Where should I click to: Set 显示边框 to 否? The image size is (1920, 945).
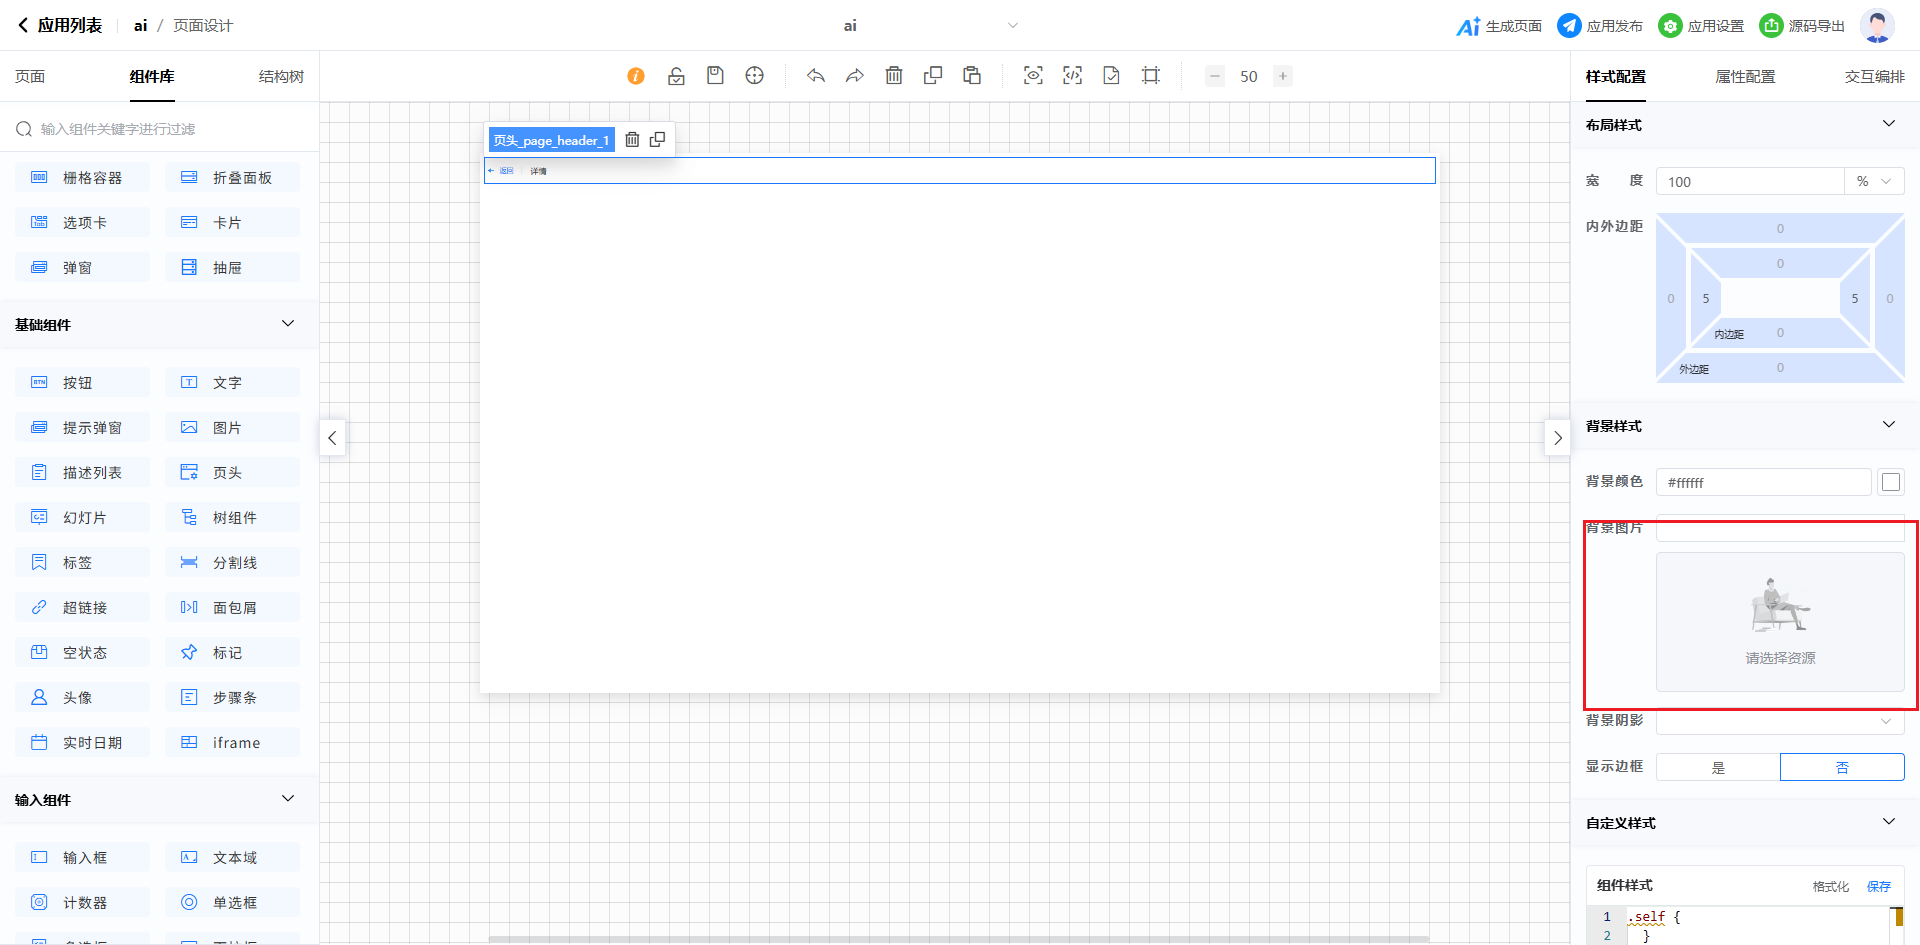click(1842, 767)
